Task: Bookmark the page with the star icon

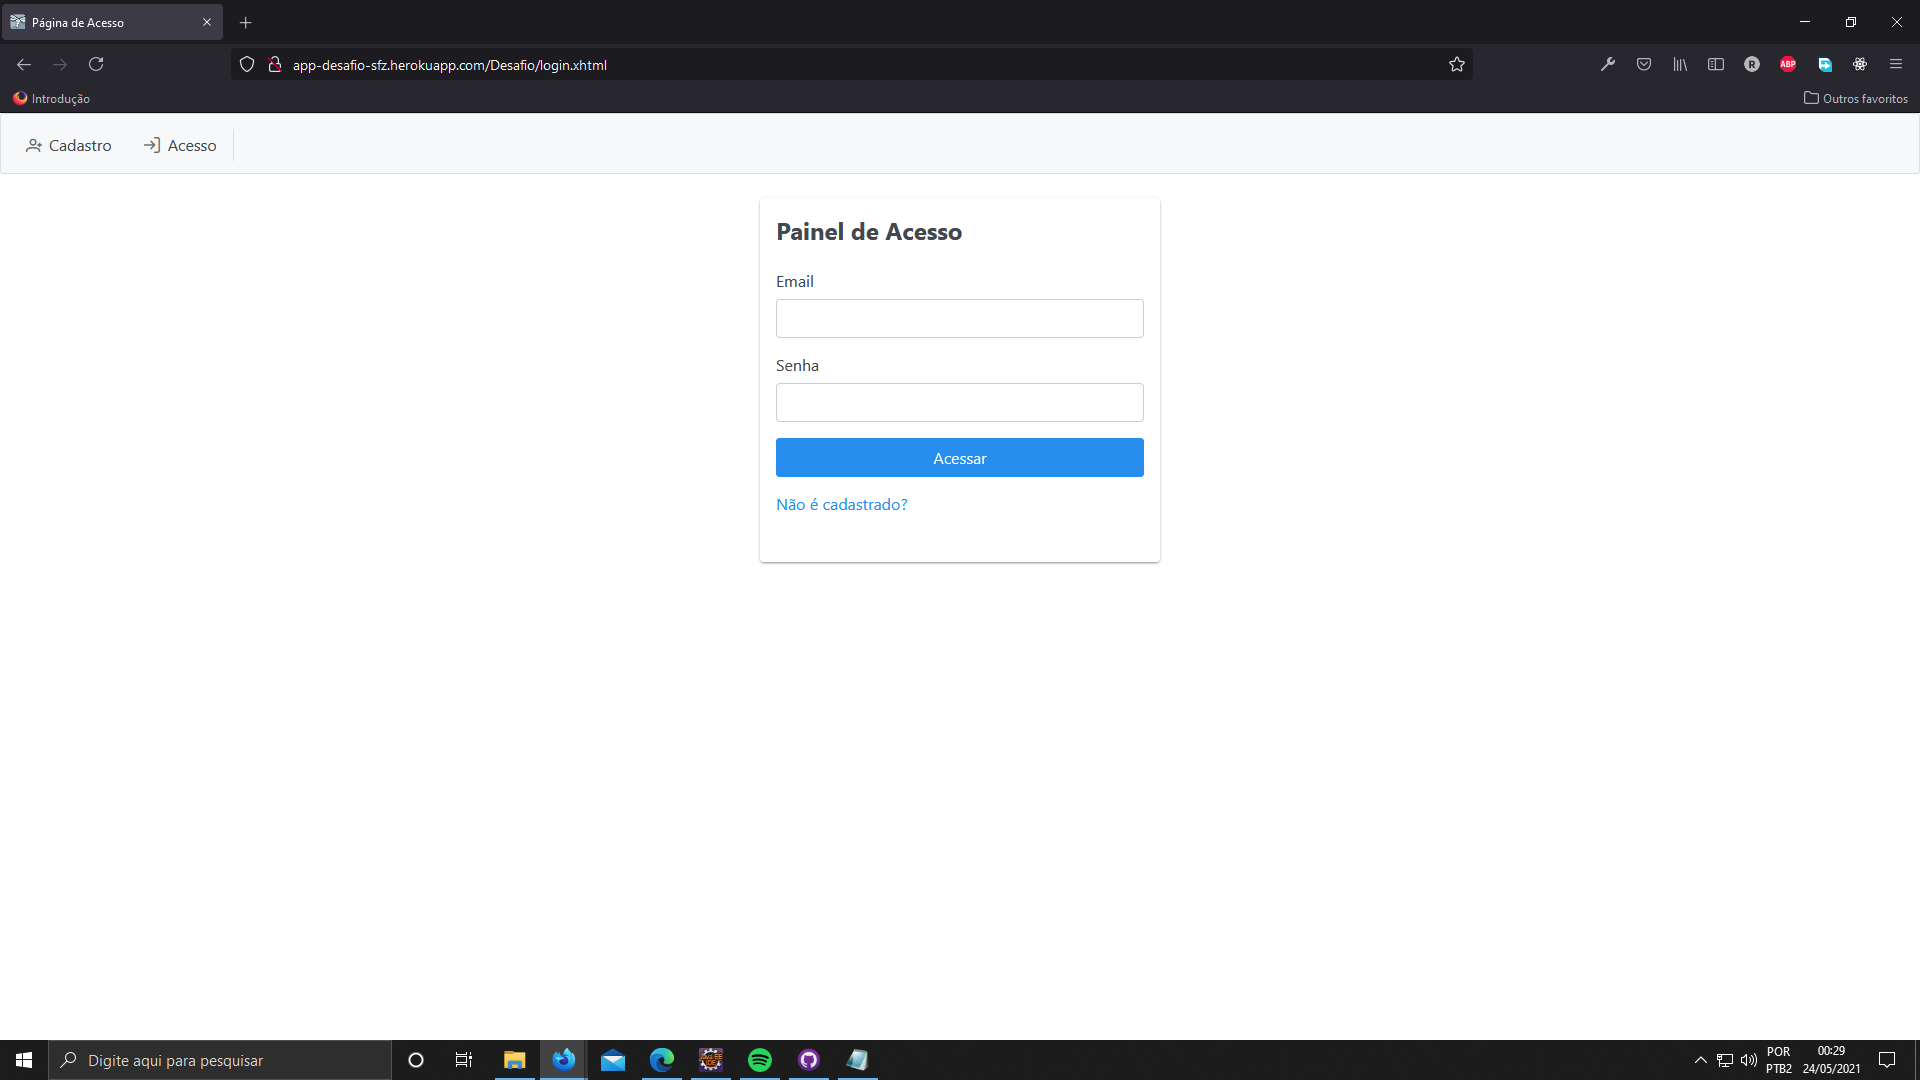Action: [1457, 64]
